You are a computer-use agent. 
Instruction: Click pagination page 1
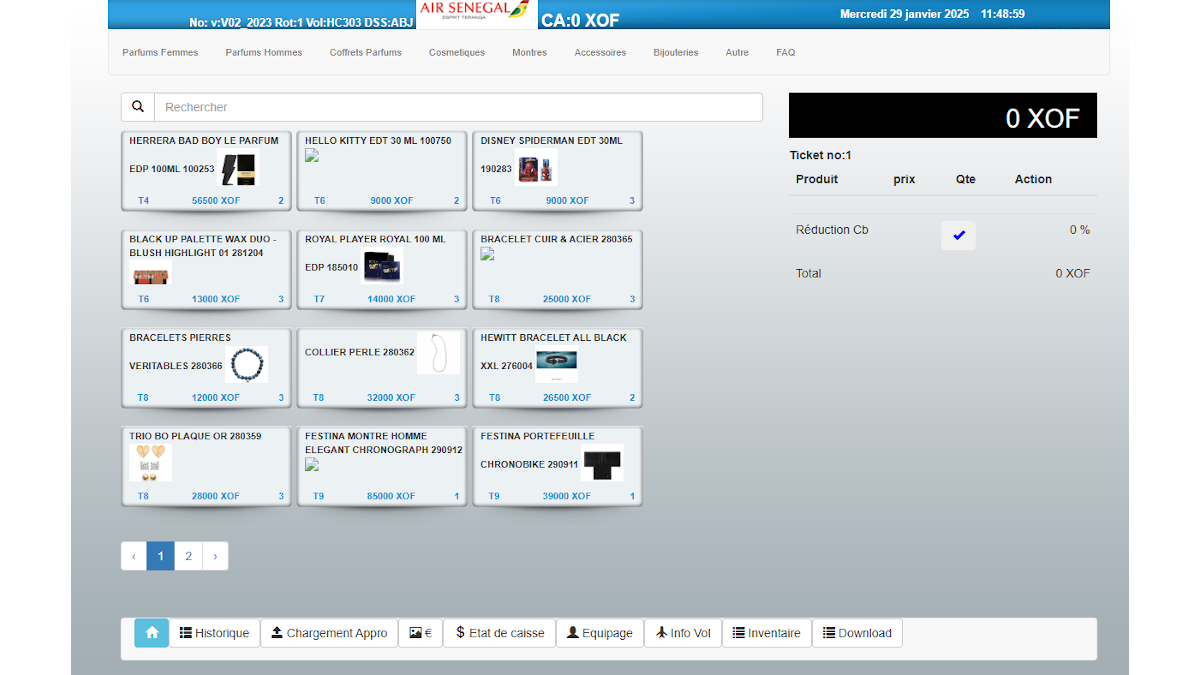pyautogui.click(x=160, y=556)
